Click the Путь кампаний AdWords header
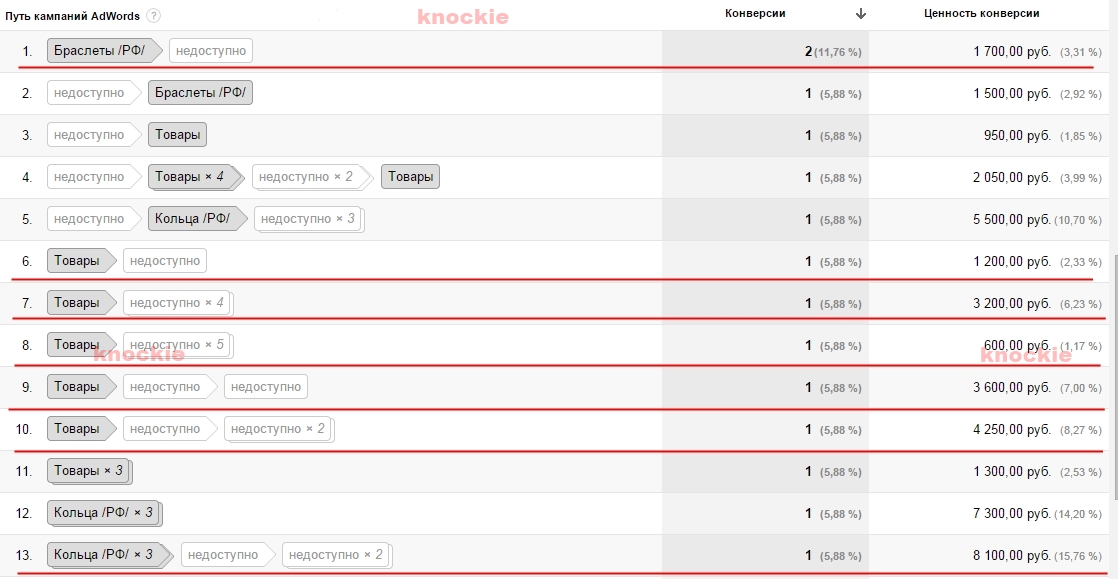This screenshot has height=579, width=1118. (x=73, y=16)
